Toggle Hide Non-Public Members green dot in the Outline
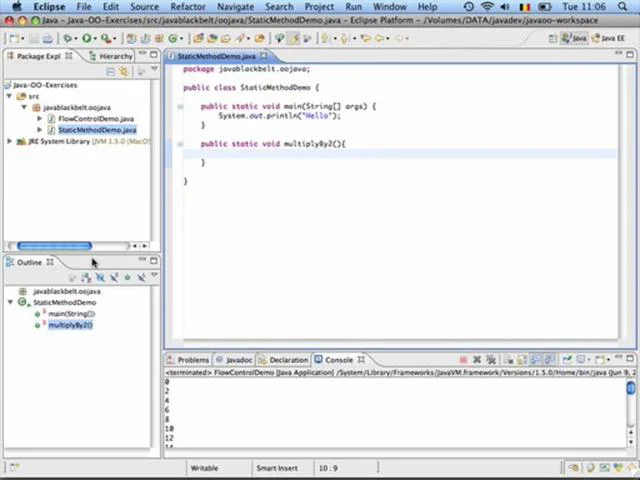The image size is (640, 480). pos(128,278)
